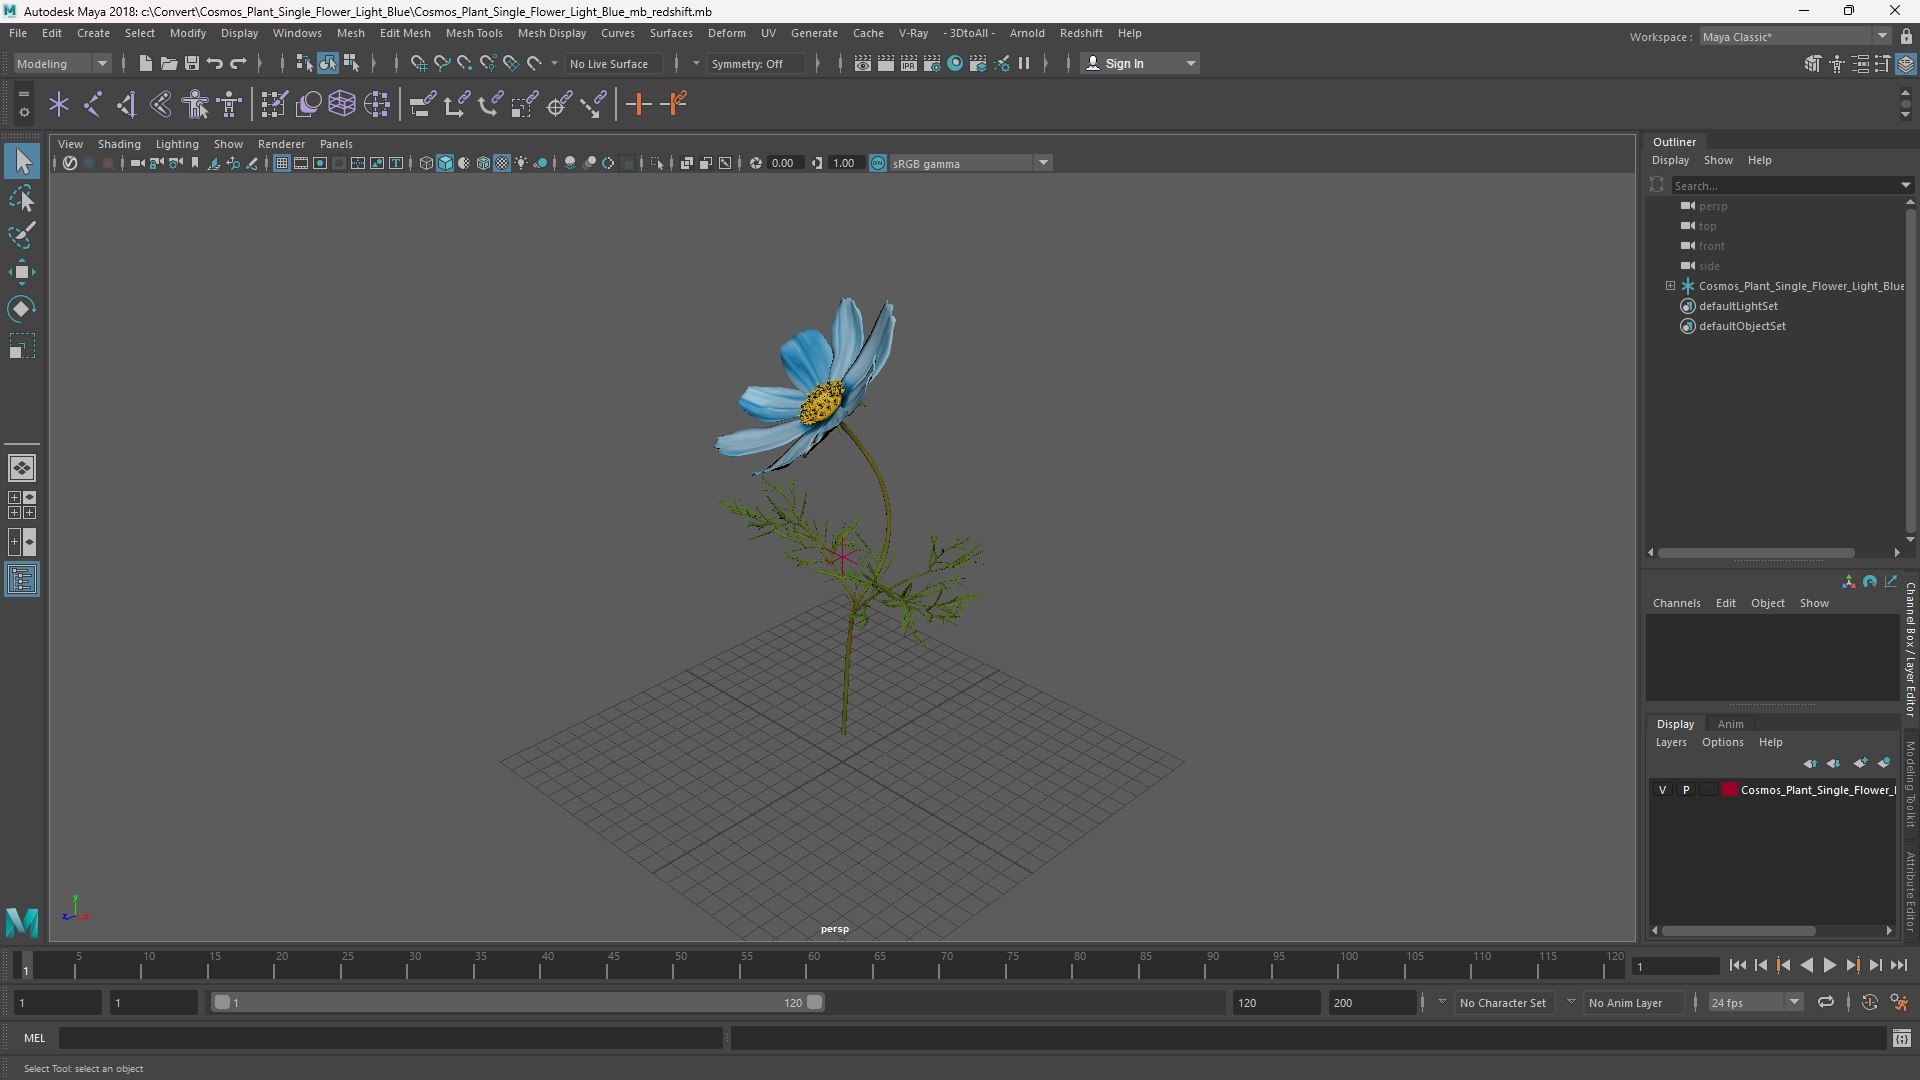Open the Redshift menu
The height and width of the screenshot is (1080, 1920).
click(x=1081, y=33)
